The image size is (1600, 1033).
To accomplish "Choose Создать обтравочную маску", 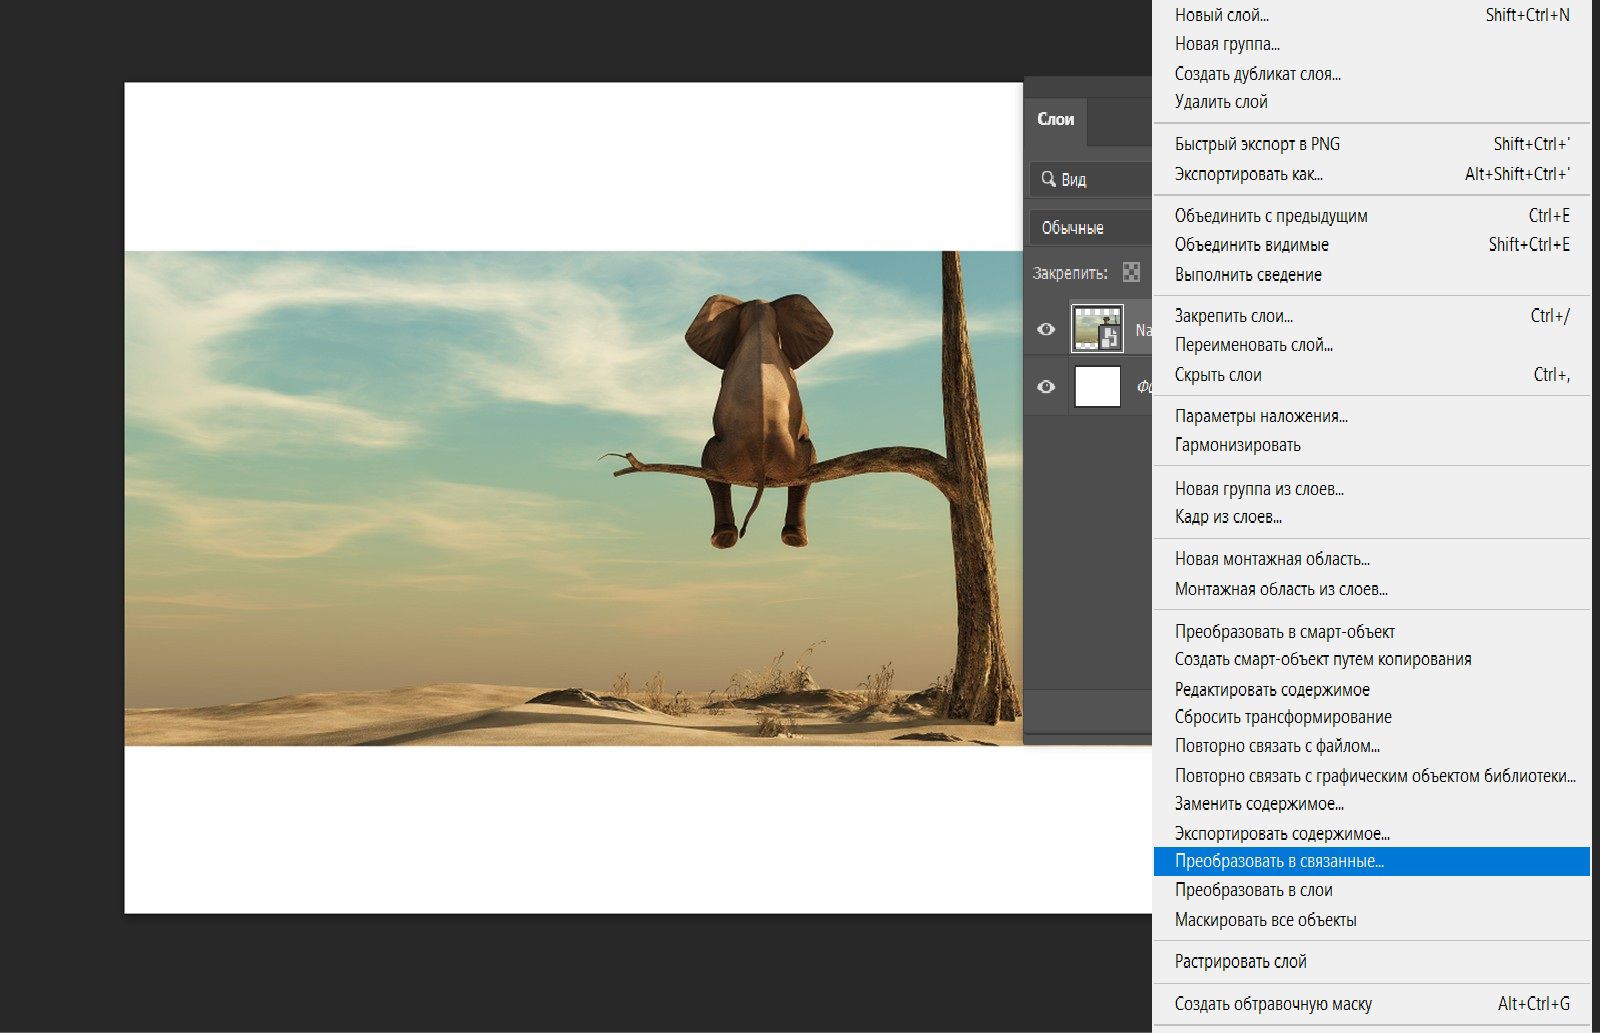I will (1273, 1004).
